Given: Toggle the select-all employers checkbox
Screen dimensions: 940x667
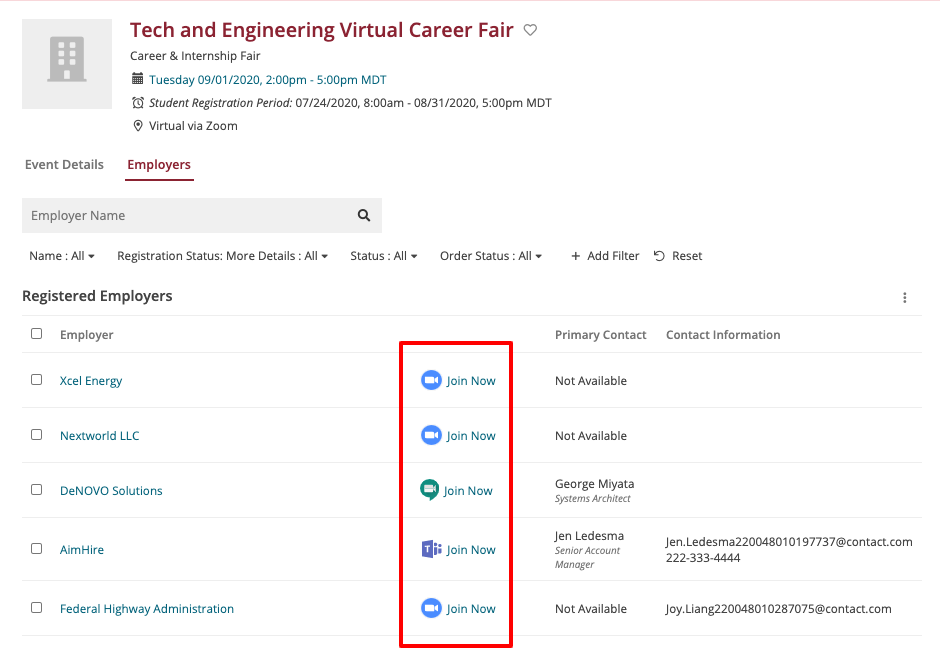Looking at the screenshot, I should pos(37,334).
